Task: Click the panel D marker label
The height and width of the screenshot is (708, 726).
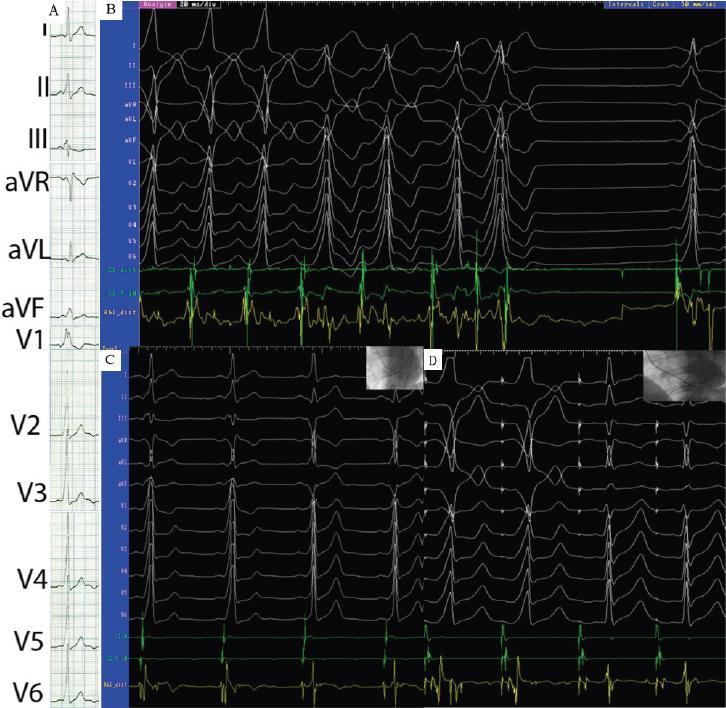Action: click(434, 358)
